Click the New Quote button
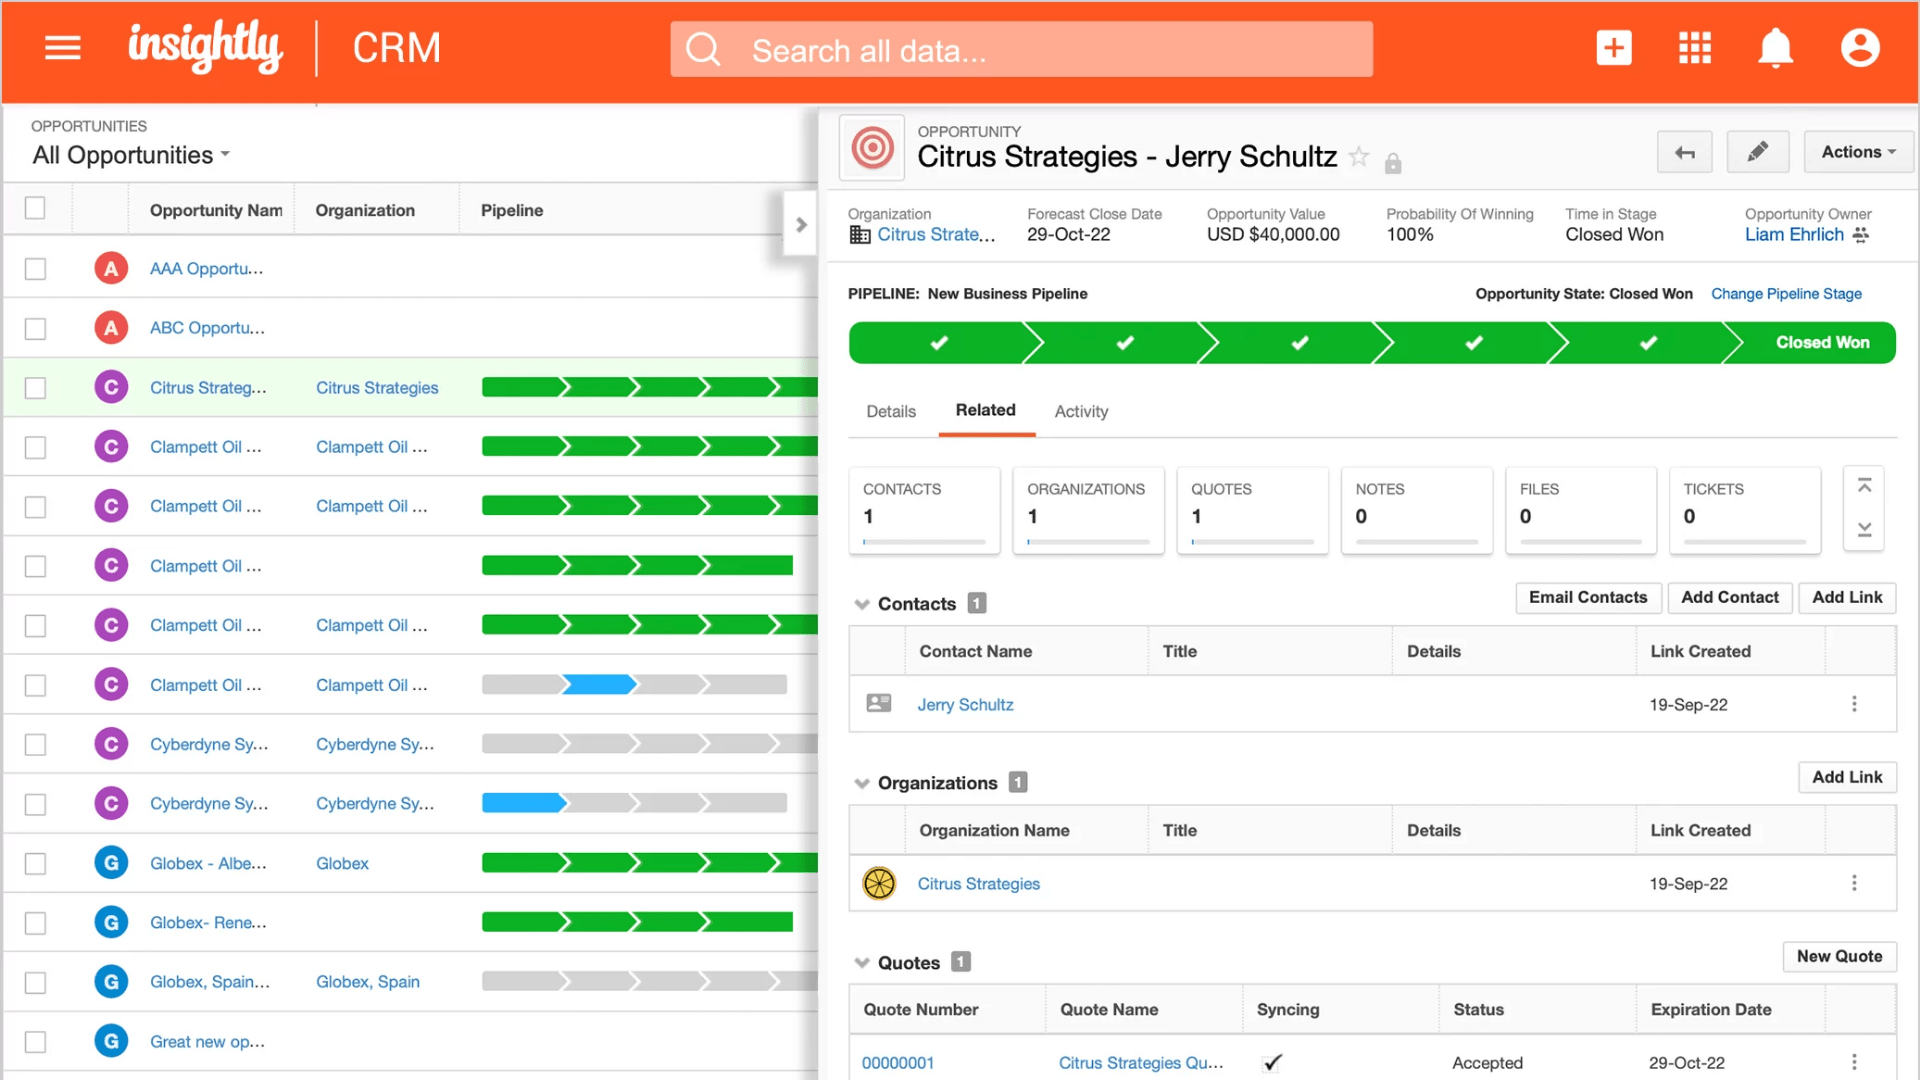This screenshot has width=1920, height=1080. click(x=1839, y=956)
